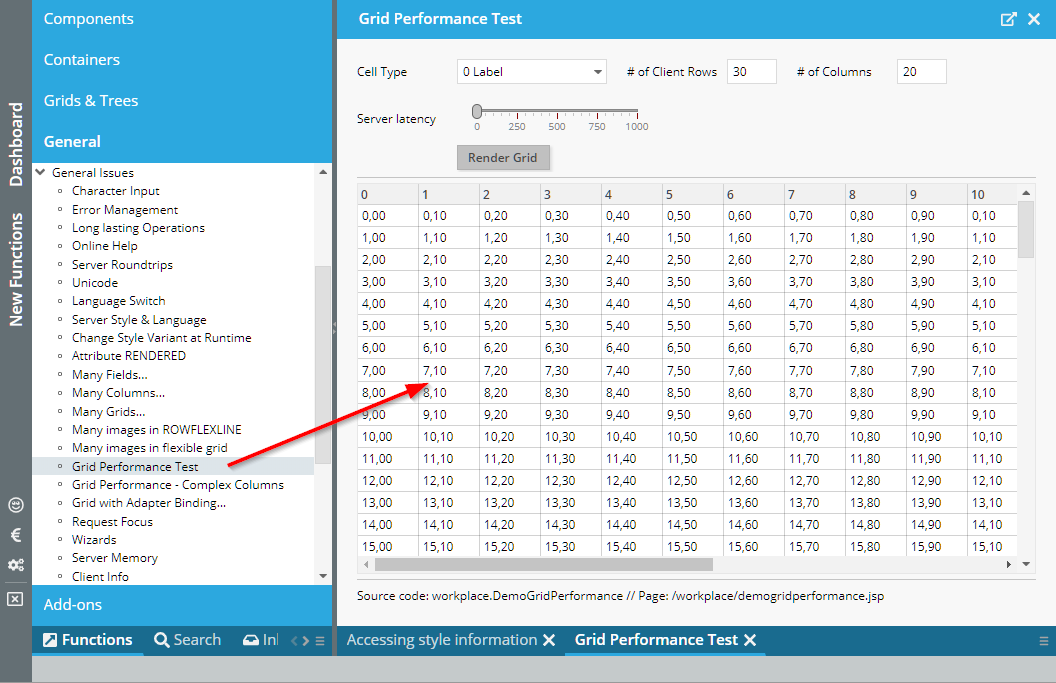Click the grid's horizontal scrollbar right arrow

coord(1009,565)
